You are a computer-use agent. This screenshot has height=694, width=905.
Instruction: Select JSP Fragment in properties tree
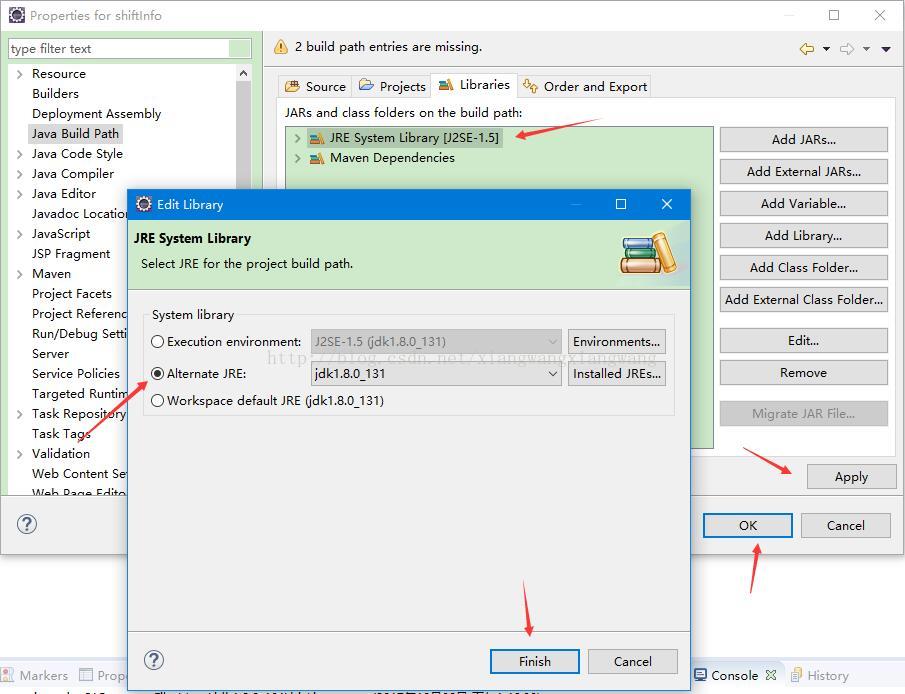coord(71,254)
